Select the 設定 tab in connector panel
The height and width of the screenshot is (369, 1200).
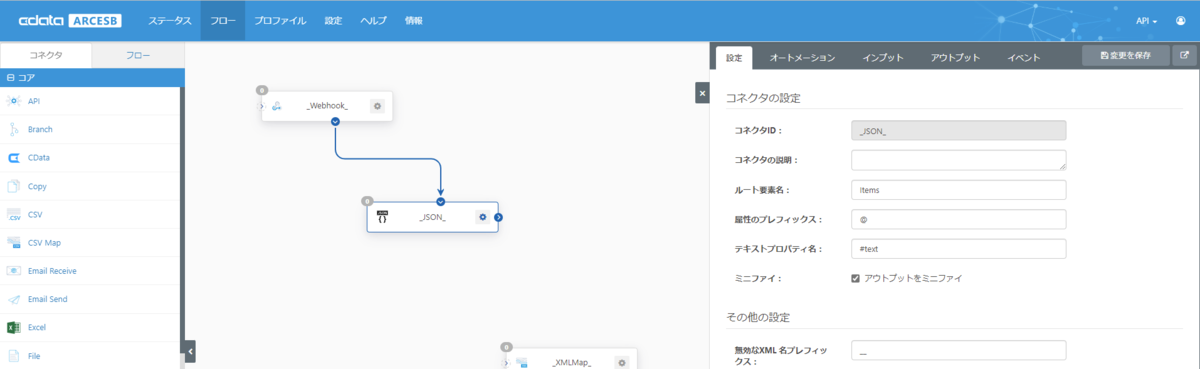tap(734, 57)
